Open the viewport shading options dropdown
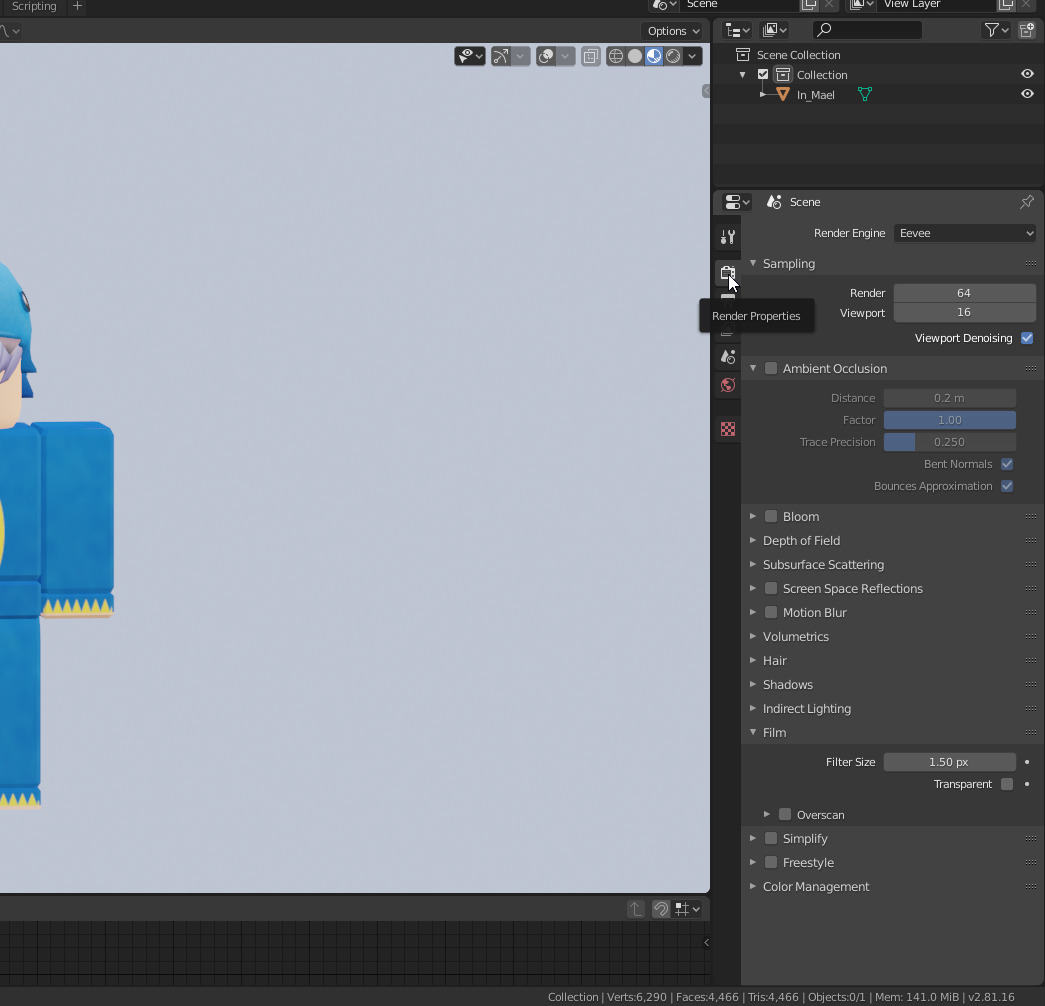This screenshot has height=1006, width=1045. pos(692,56)
